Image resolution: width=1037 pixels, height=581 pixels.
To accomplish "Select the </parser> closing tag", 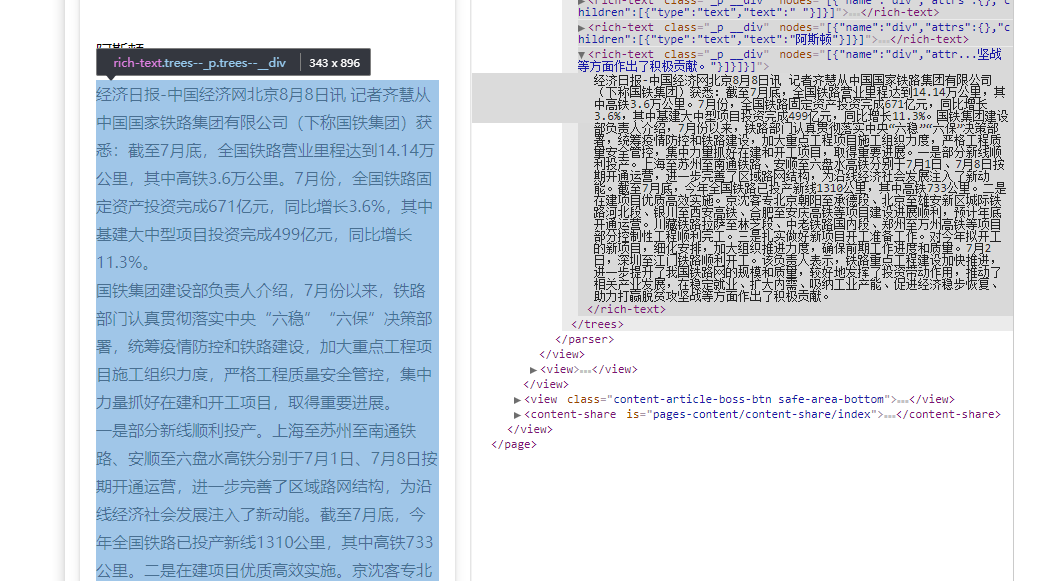I will click(584, 339).
